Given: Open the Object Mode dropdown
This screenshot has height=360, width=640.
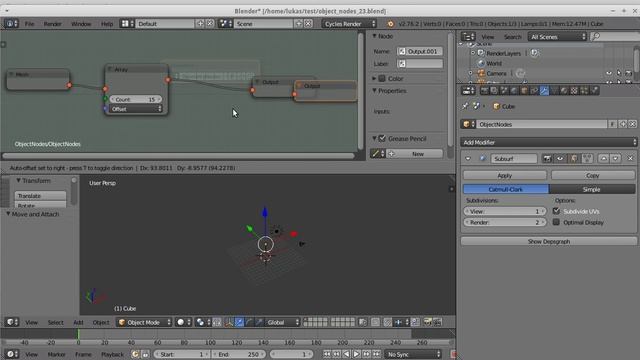Looking at the screenshot, I should (x=144, y=322).
